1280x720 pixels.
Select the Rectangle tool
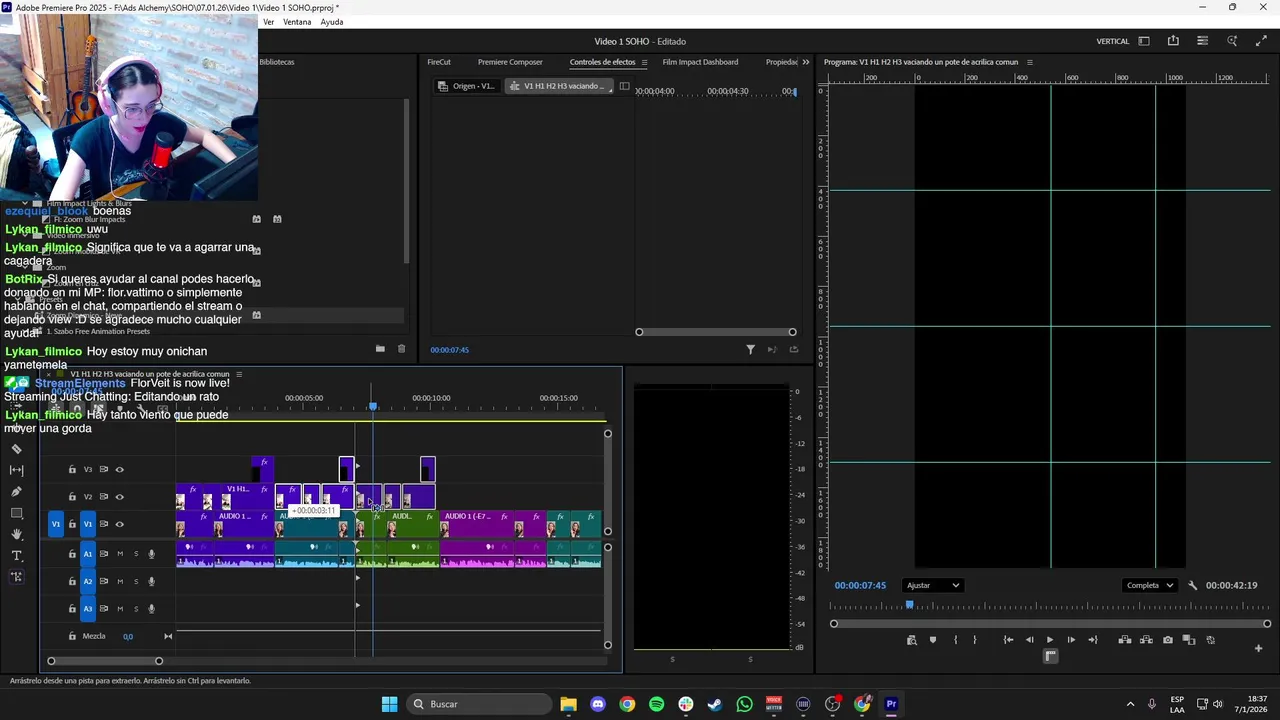click(16, 513)
